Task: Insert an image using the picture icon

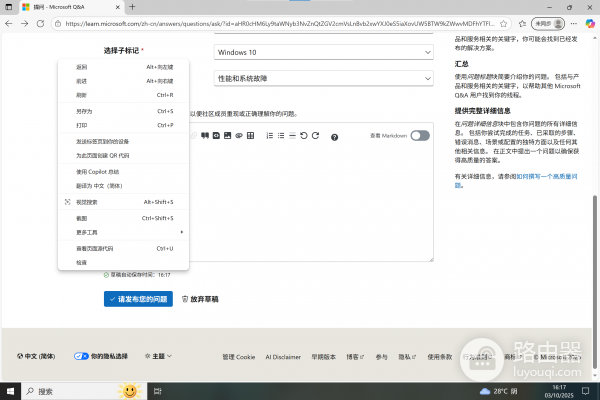Action: (227, 136)
